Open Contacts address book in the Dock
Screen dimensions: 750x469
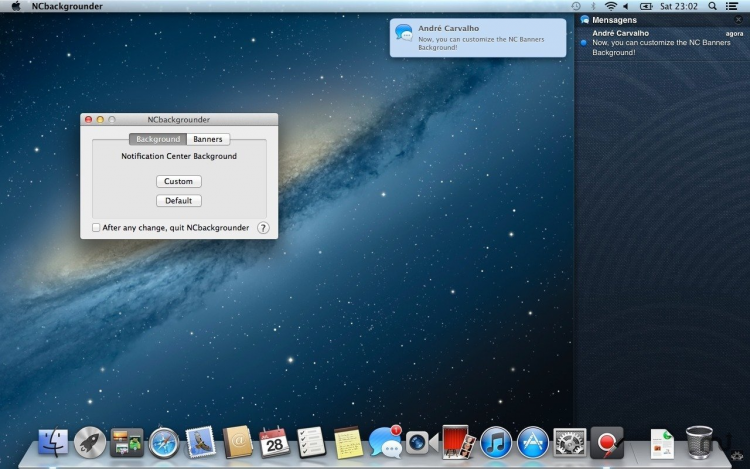pyautogui.click(x=238, y=442)
